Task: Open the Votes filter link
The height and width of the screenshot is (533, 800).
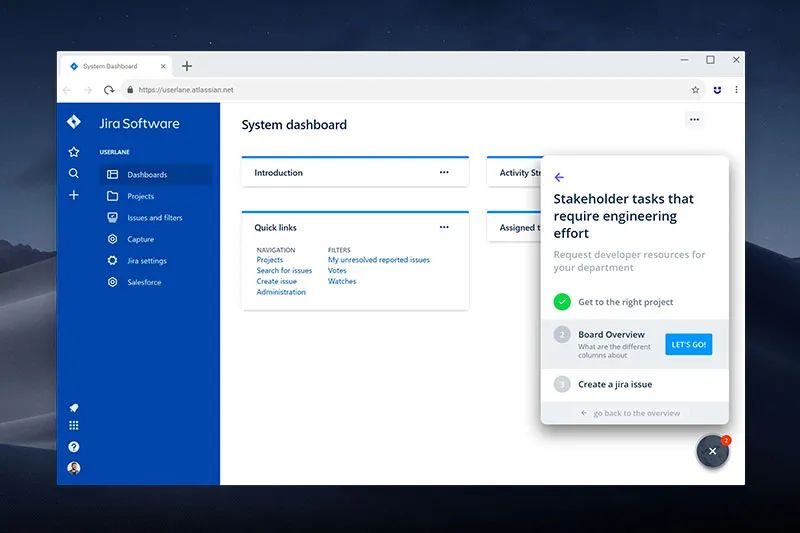Action: tap(337, 270)
